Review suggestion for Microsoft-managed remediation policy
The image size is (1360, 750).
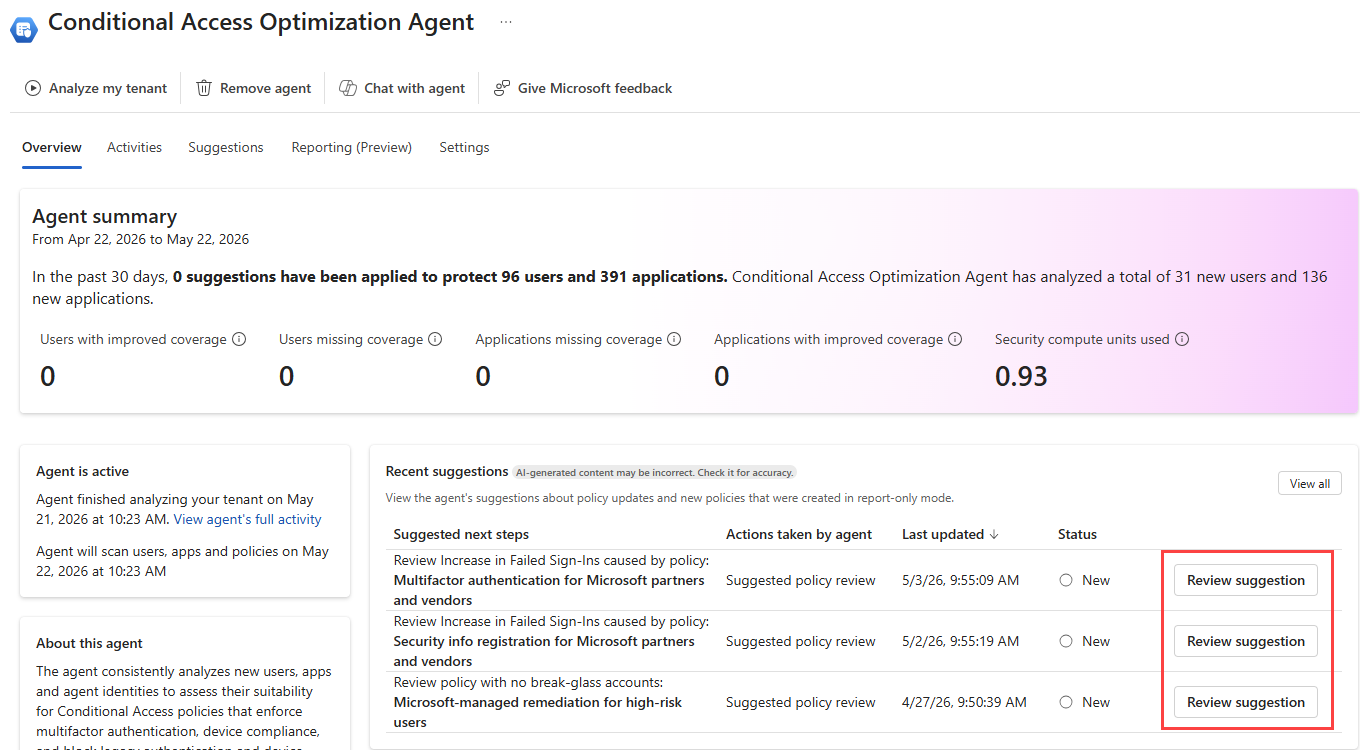[x=1246, y=703]
